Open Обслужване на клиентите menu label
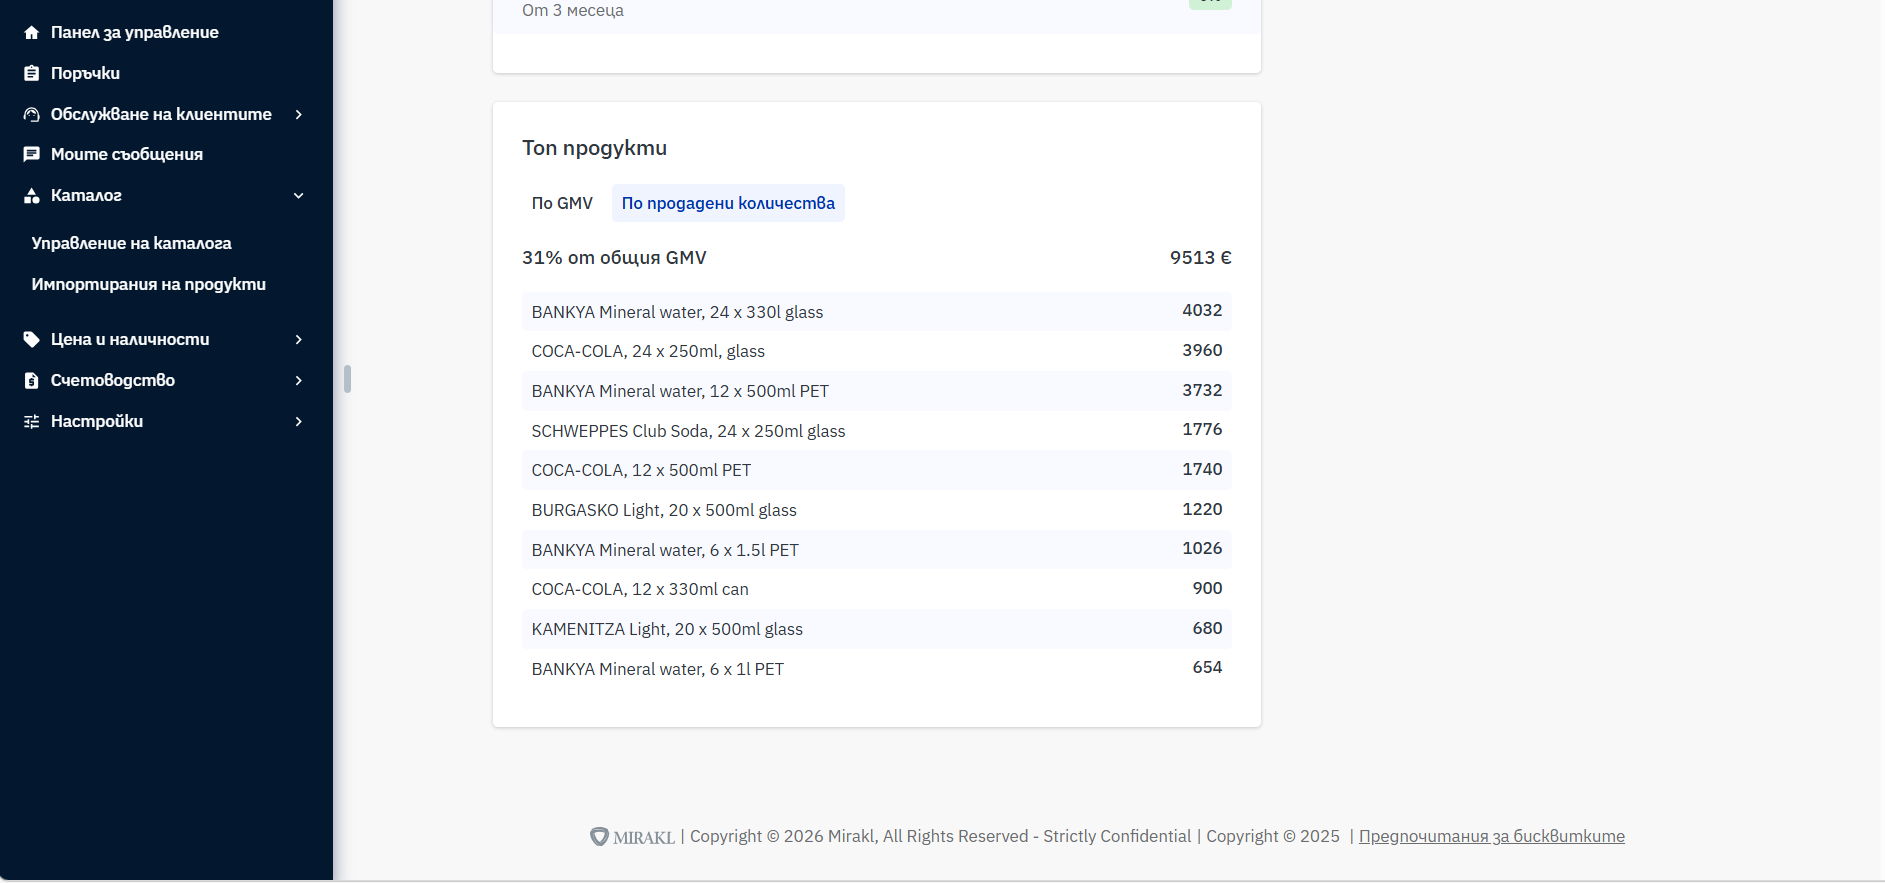Image resolution: width=1885 pixels, height=883 pixels. (x=161, y=114)
